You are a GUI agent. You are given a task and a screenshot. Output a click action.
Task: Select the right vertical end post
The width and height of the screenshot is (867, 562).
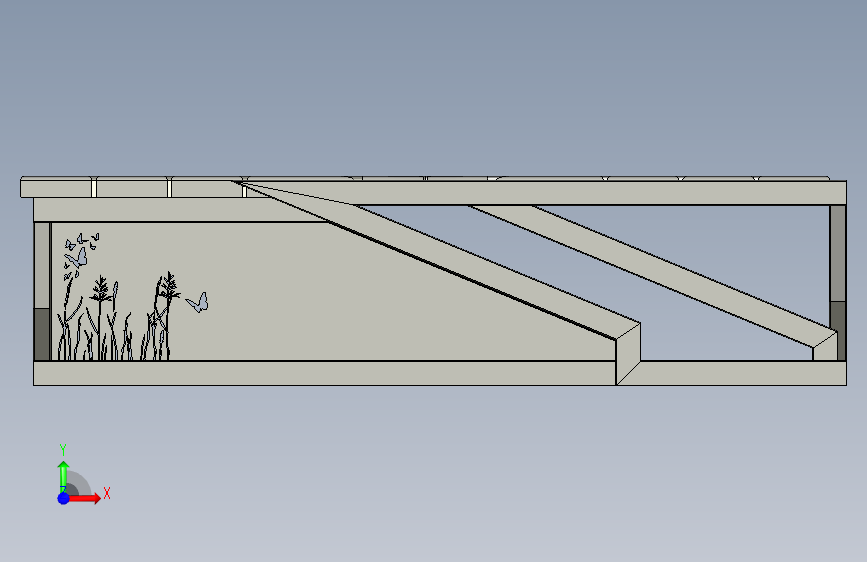(838, 282)
